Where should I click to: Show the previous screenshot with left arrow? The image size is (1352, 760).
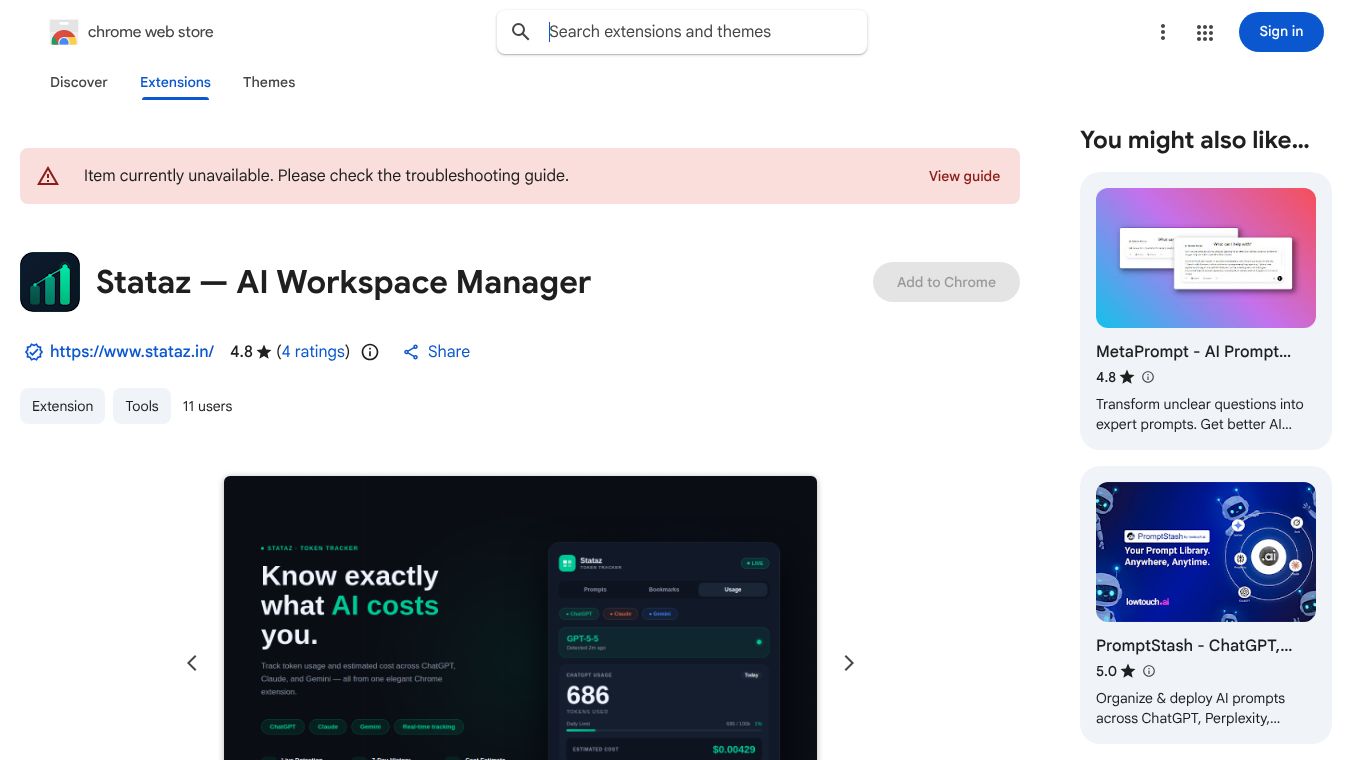click(x=192, y=663)
